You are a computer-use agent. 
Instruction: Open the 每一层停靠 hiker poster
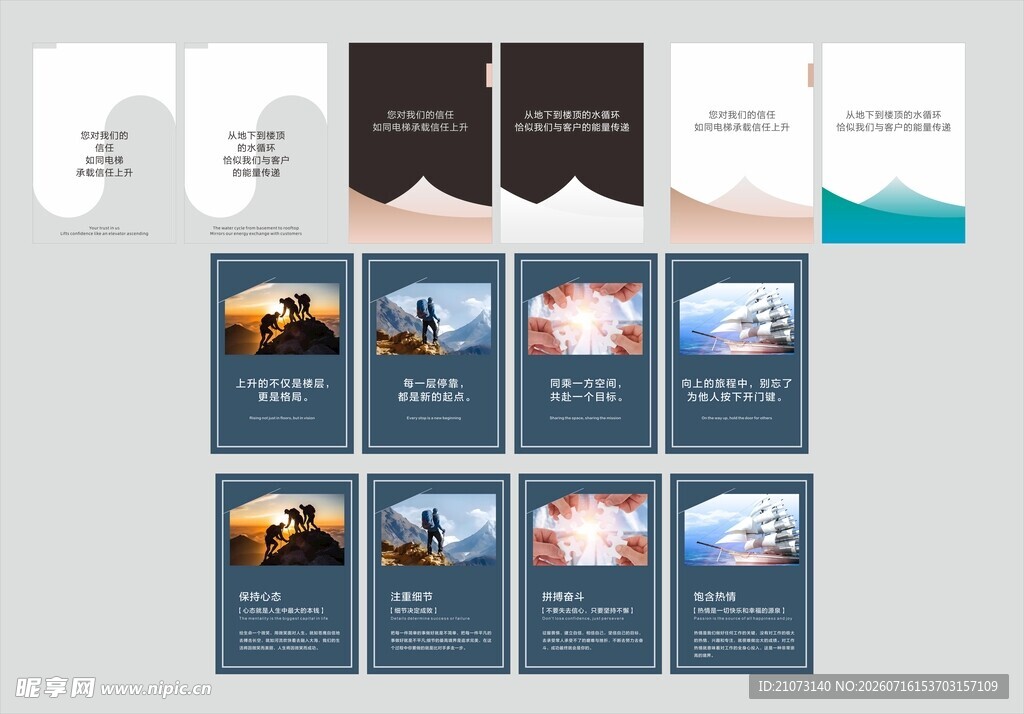(x=434, y=353)
